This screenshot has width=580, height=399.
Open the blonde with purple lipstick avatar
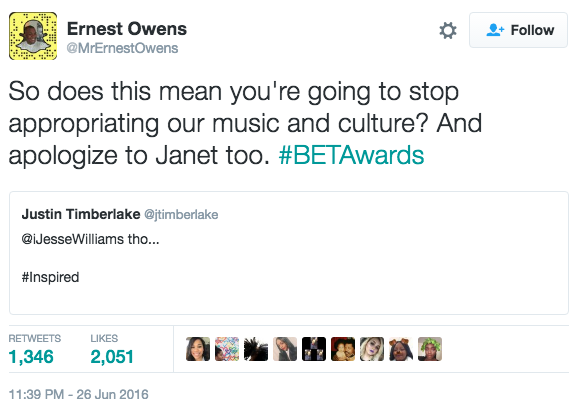372,349
